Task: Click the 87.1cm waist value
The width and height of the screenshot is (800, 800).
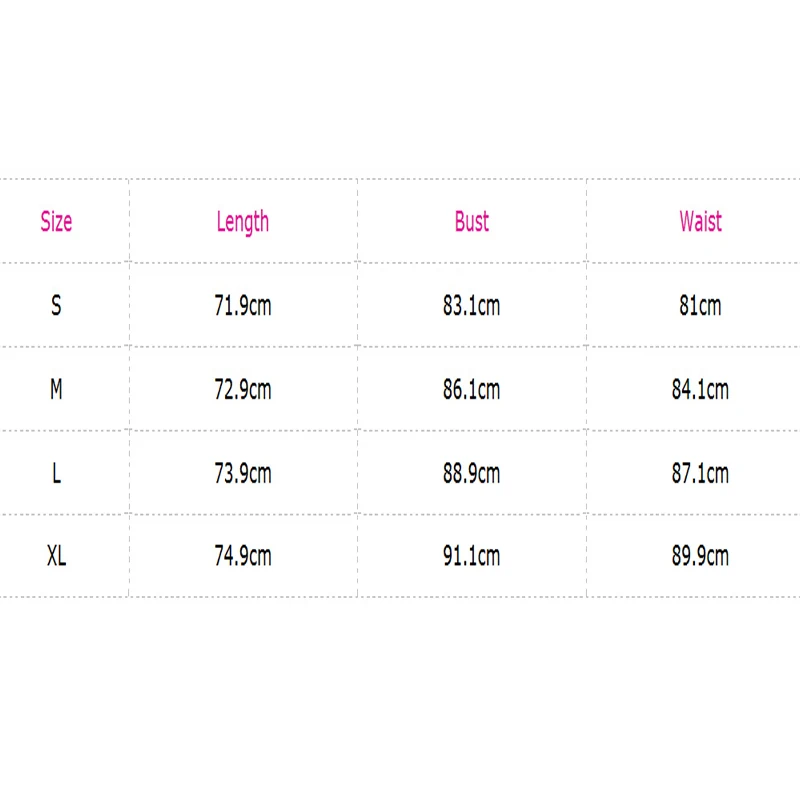Action: (700, 473)
